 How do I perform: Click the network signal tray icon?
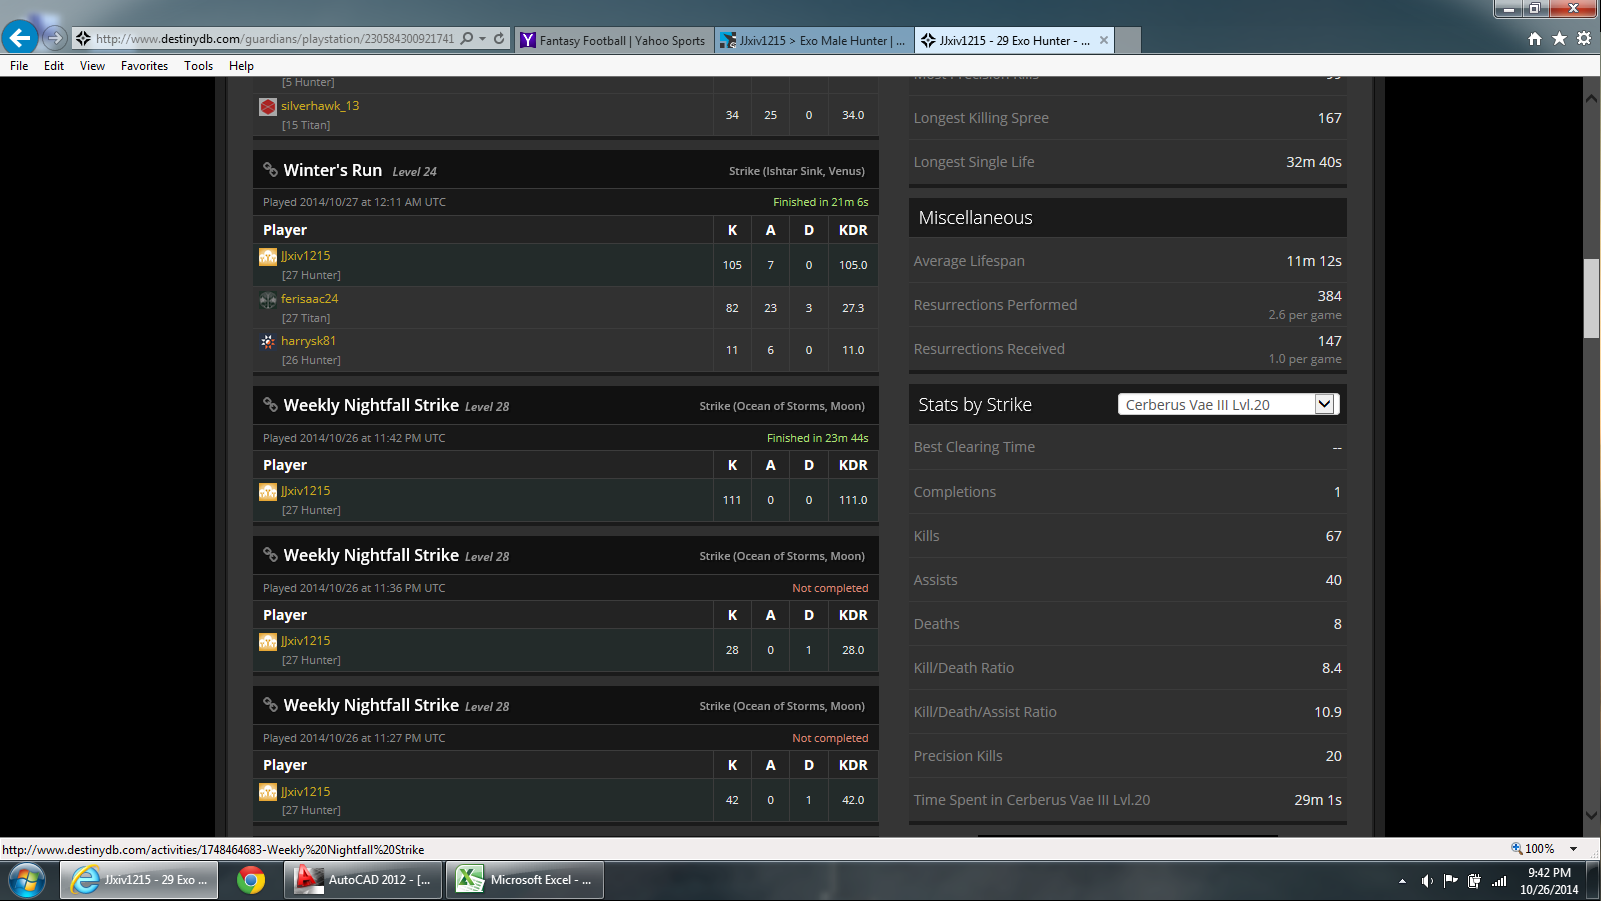[1499, 881]
